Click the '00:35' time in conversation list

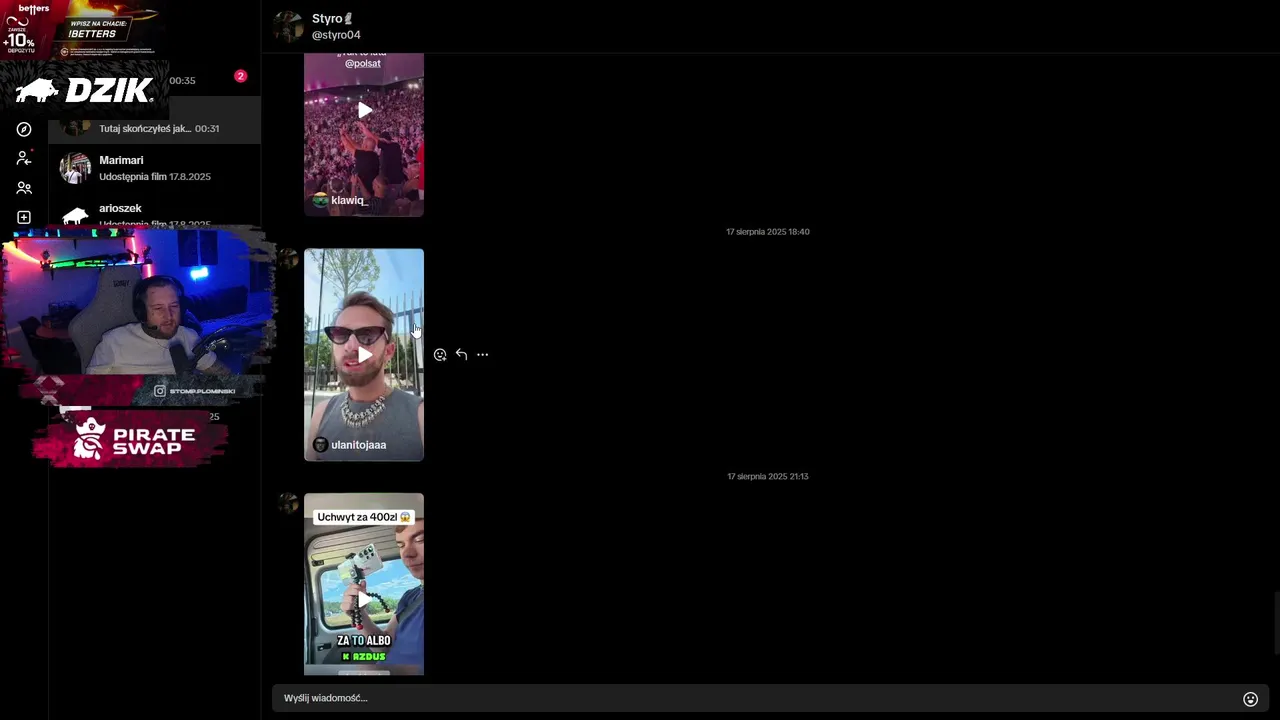[182, 81]
